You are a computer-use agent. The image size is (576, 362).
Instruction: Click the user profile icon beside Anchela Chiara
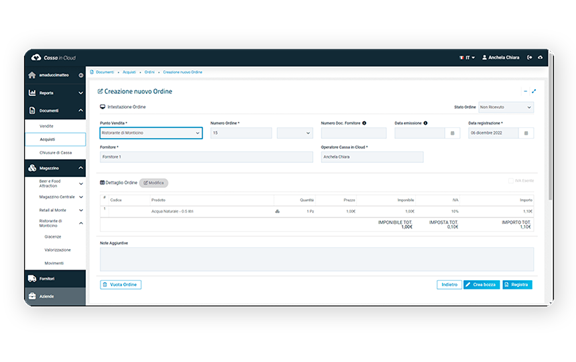(485, 57)
